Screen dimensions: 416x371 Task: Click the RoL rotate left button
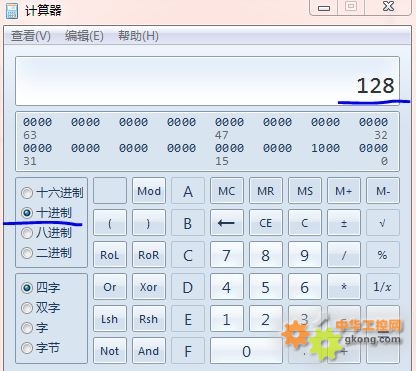click(110, 255)
